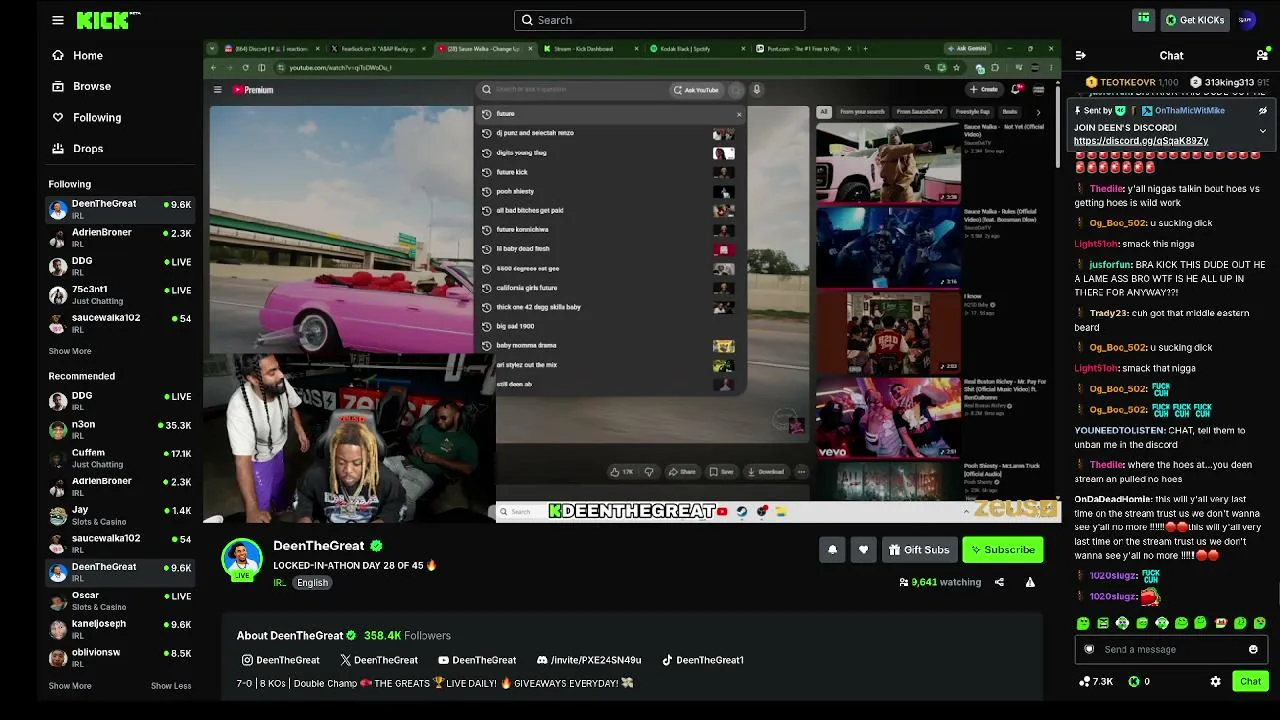Open oblivionsw channel in Recommended
1280x720 pixels.
(x=120, y=658)
